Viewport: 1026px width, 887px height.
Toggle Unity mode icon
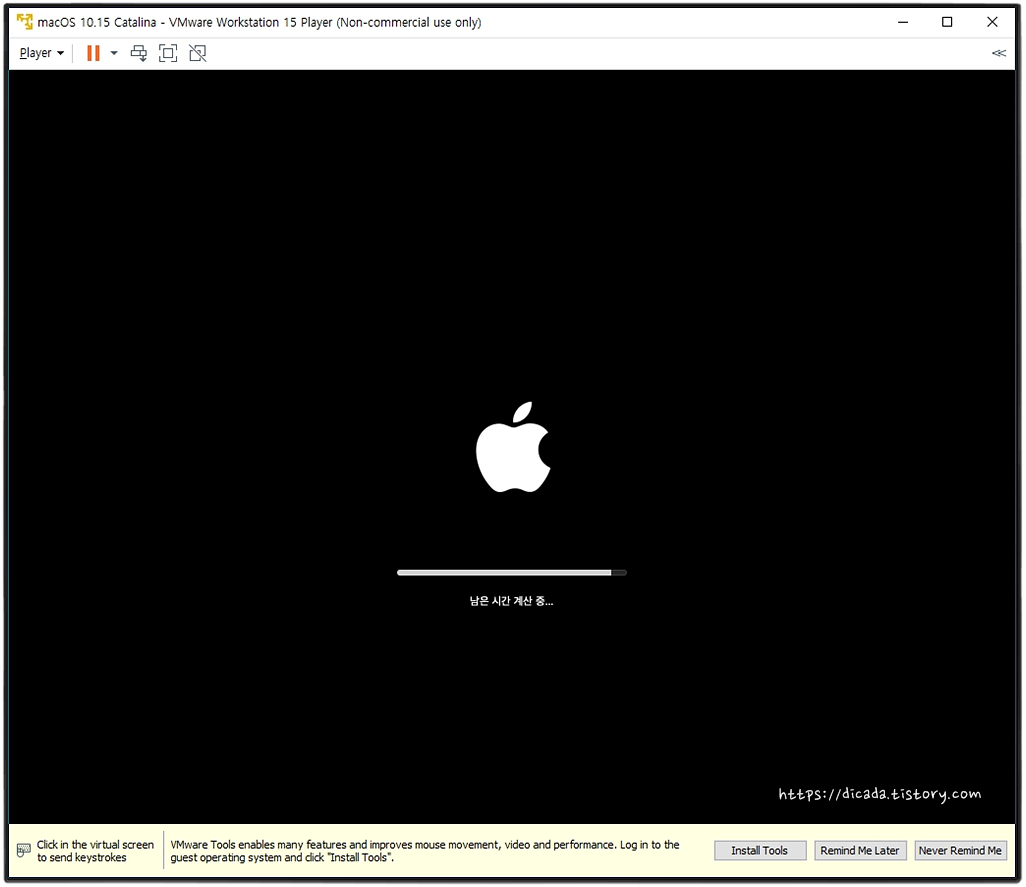point(198,53)
